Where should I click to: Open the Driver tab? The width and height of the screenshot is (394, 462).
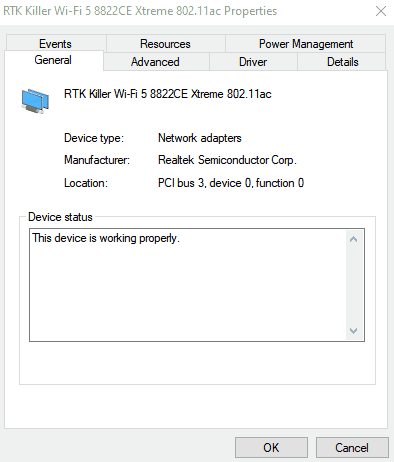coord(253,62)
